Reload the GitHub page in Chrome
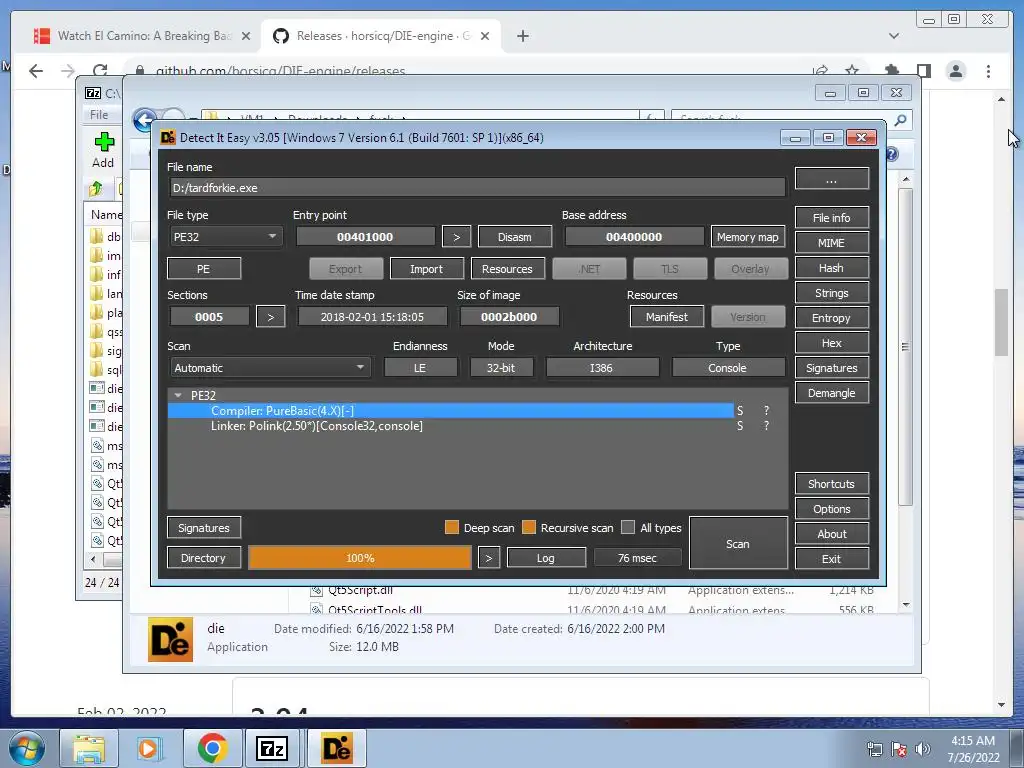The image size is (1024, 768). [100, 71]
